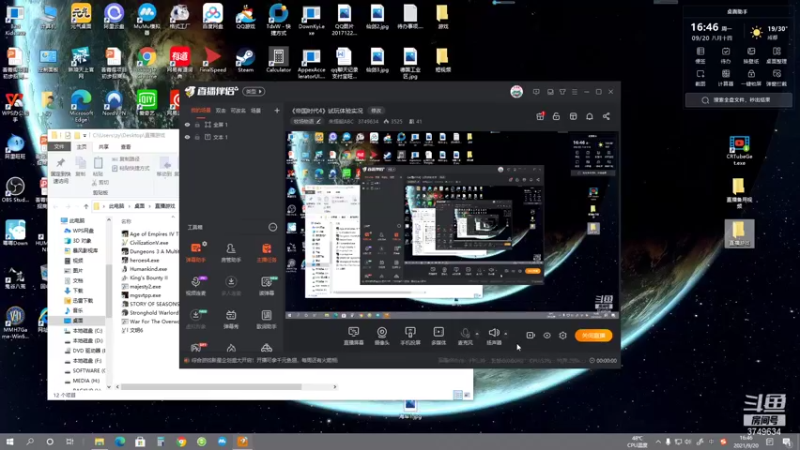Click 固定到快速访问 in Explorer ribbon
This screenshot has width=800, height=450.
coord(61,171)
